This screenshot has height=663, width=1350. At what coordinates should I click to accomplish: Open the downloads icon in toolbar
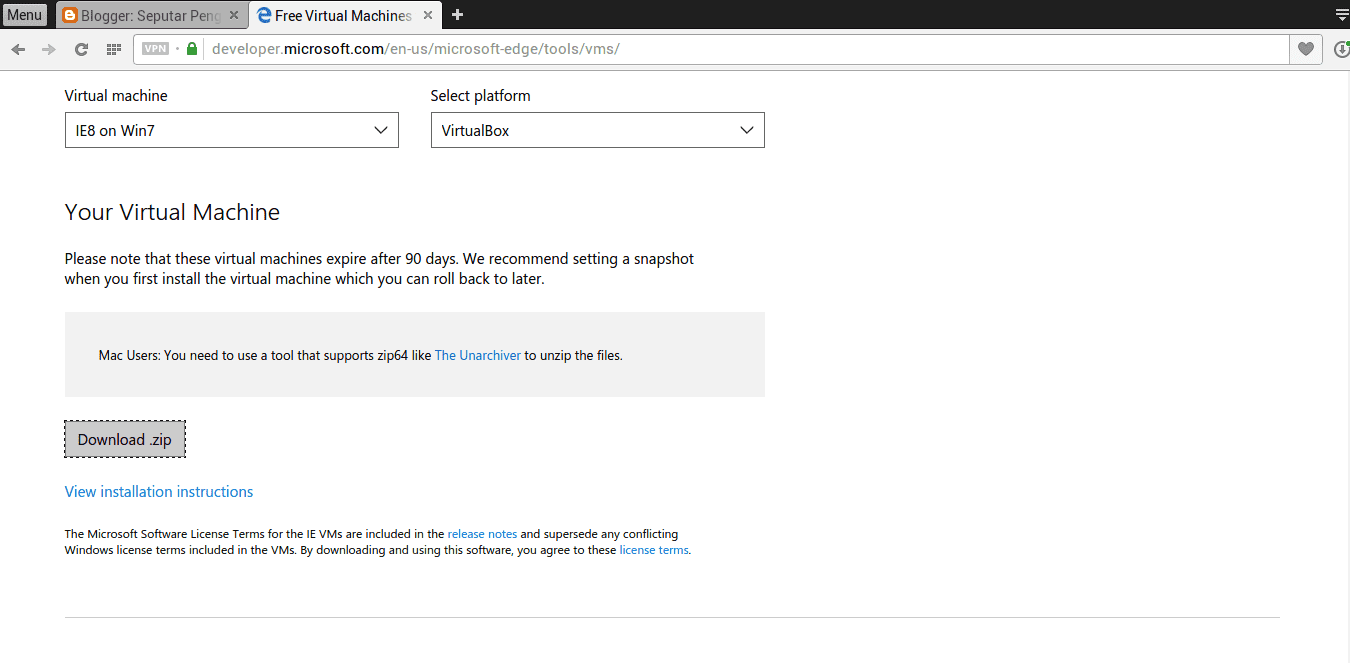click(1341, 49)
